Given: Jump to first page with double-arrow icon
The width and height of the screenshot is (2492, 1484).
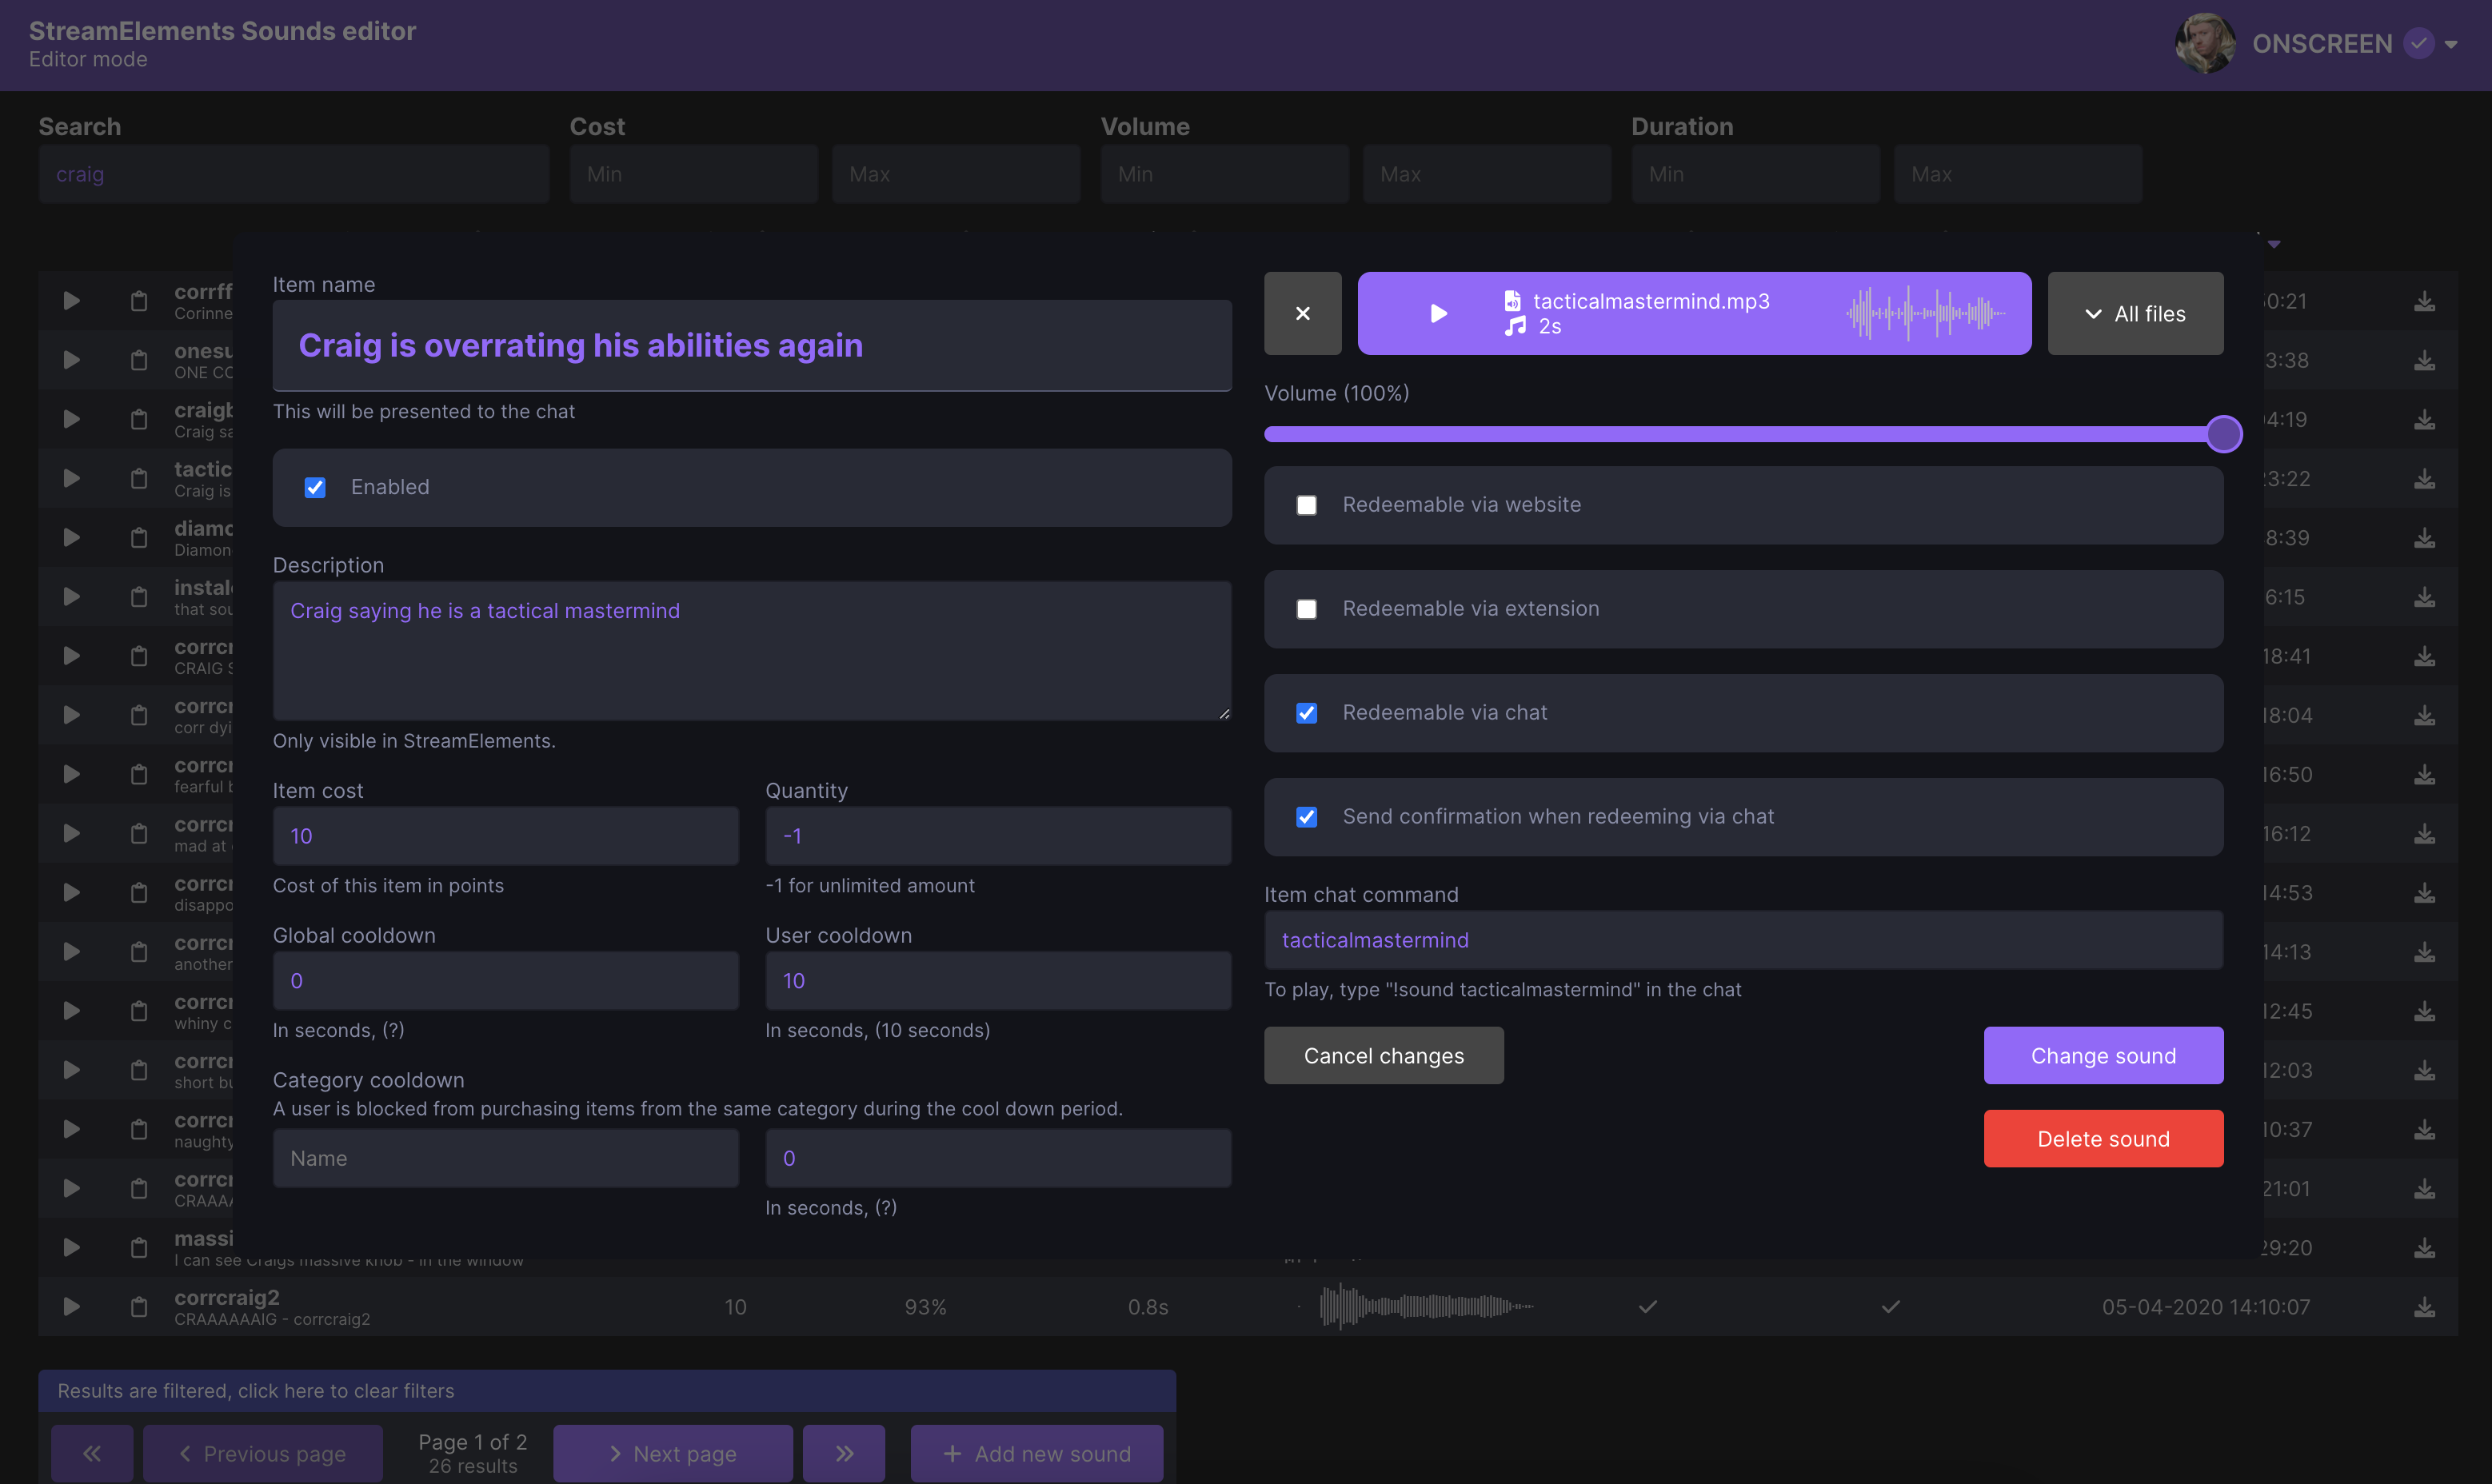Looking at the screenshot, I should (92, 1453).
